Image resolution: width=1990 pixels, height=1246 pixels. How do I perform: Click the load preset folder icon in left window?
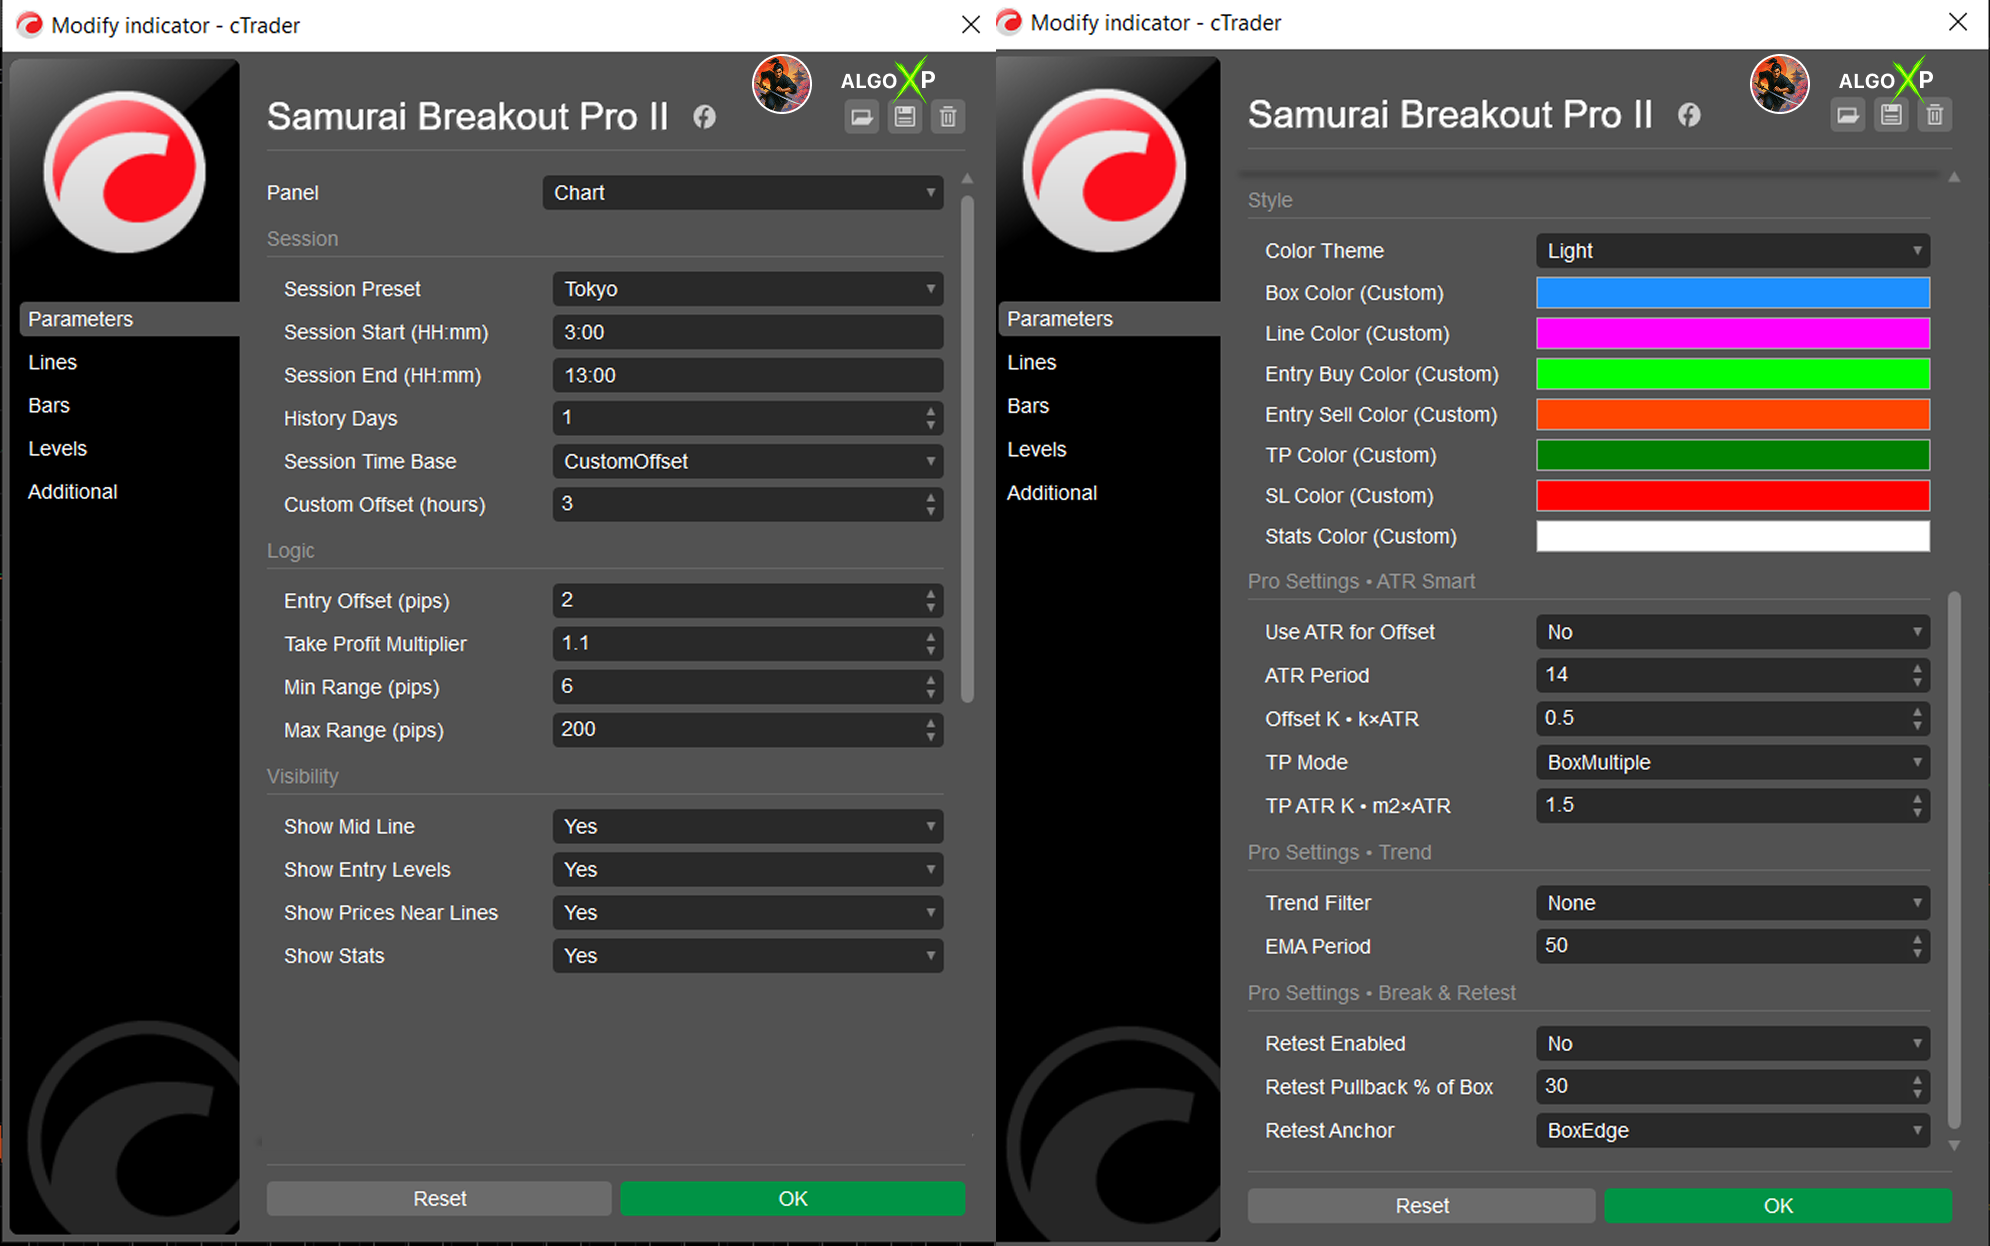(x=861, y=117)
